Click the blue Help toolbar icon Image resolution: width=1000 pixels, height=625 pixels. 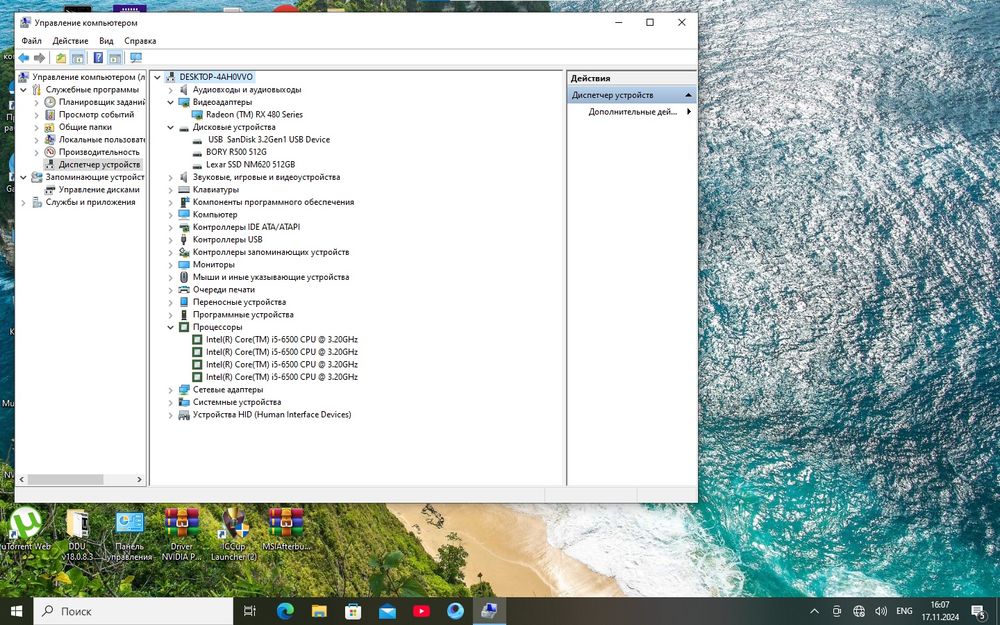(x=98, y=58)
